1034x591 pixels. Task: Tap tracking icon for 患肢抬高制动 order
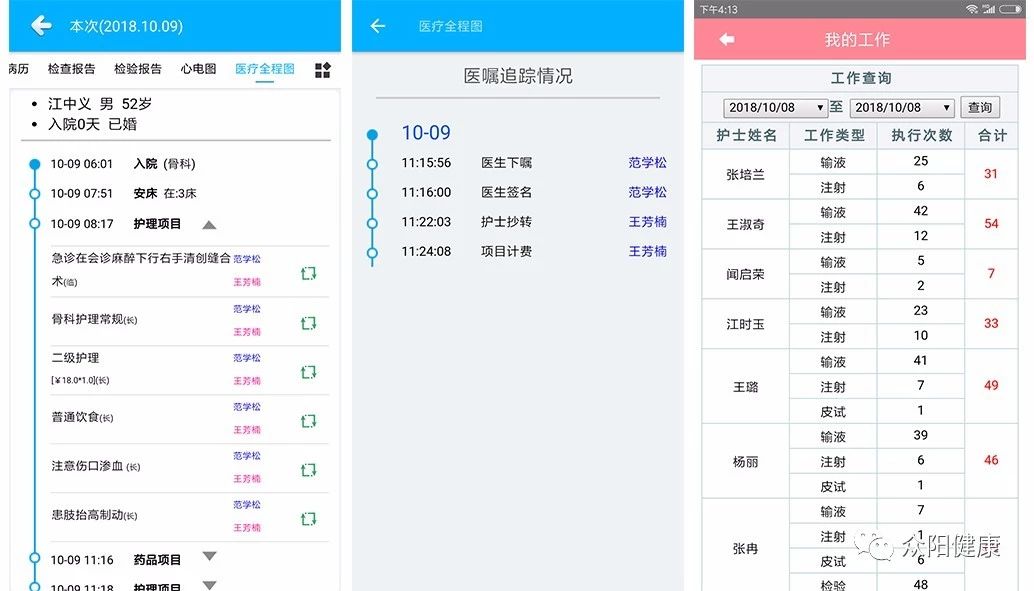coord(309,518)
